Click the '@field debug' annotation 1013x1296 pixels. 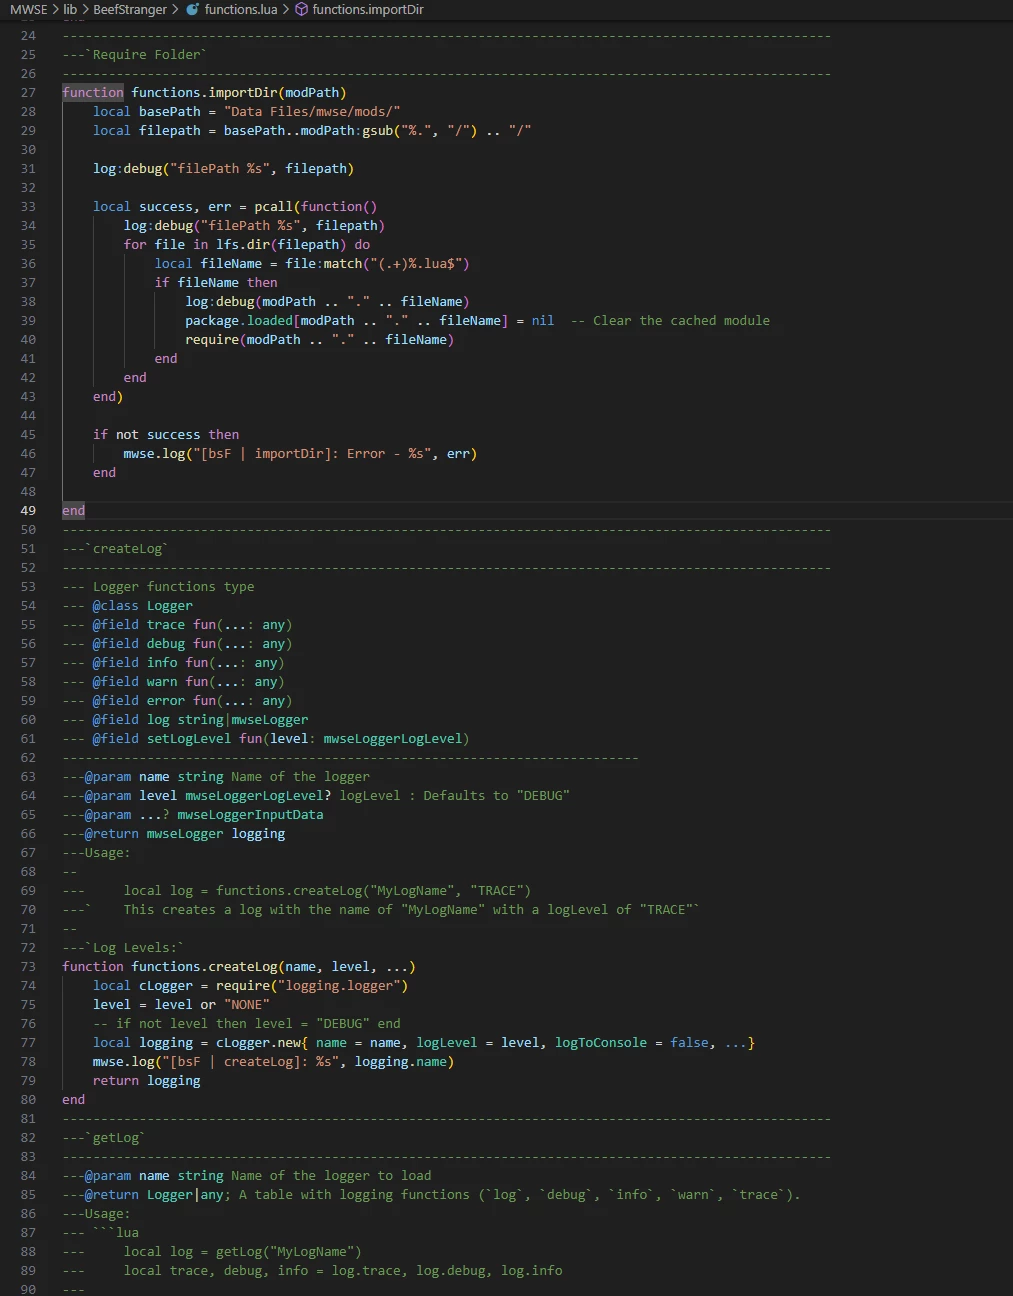click(x=139, y=644)
